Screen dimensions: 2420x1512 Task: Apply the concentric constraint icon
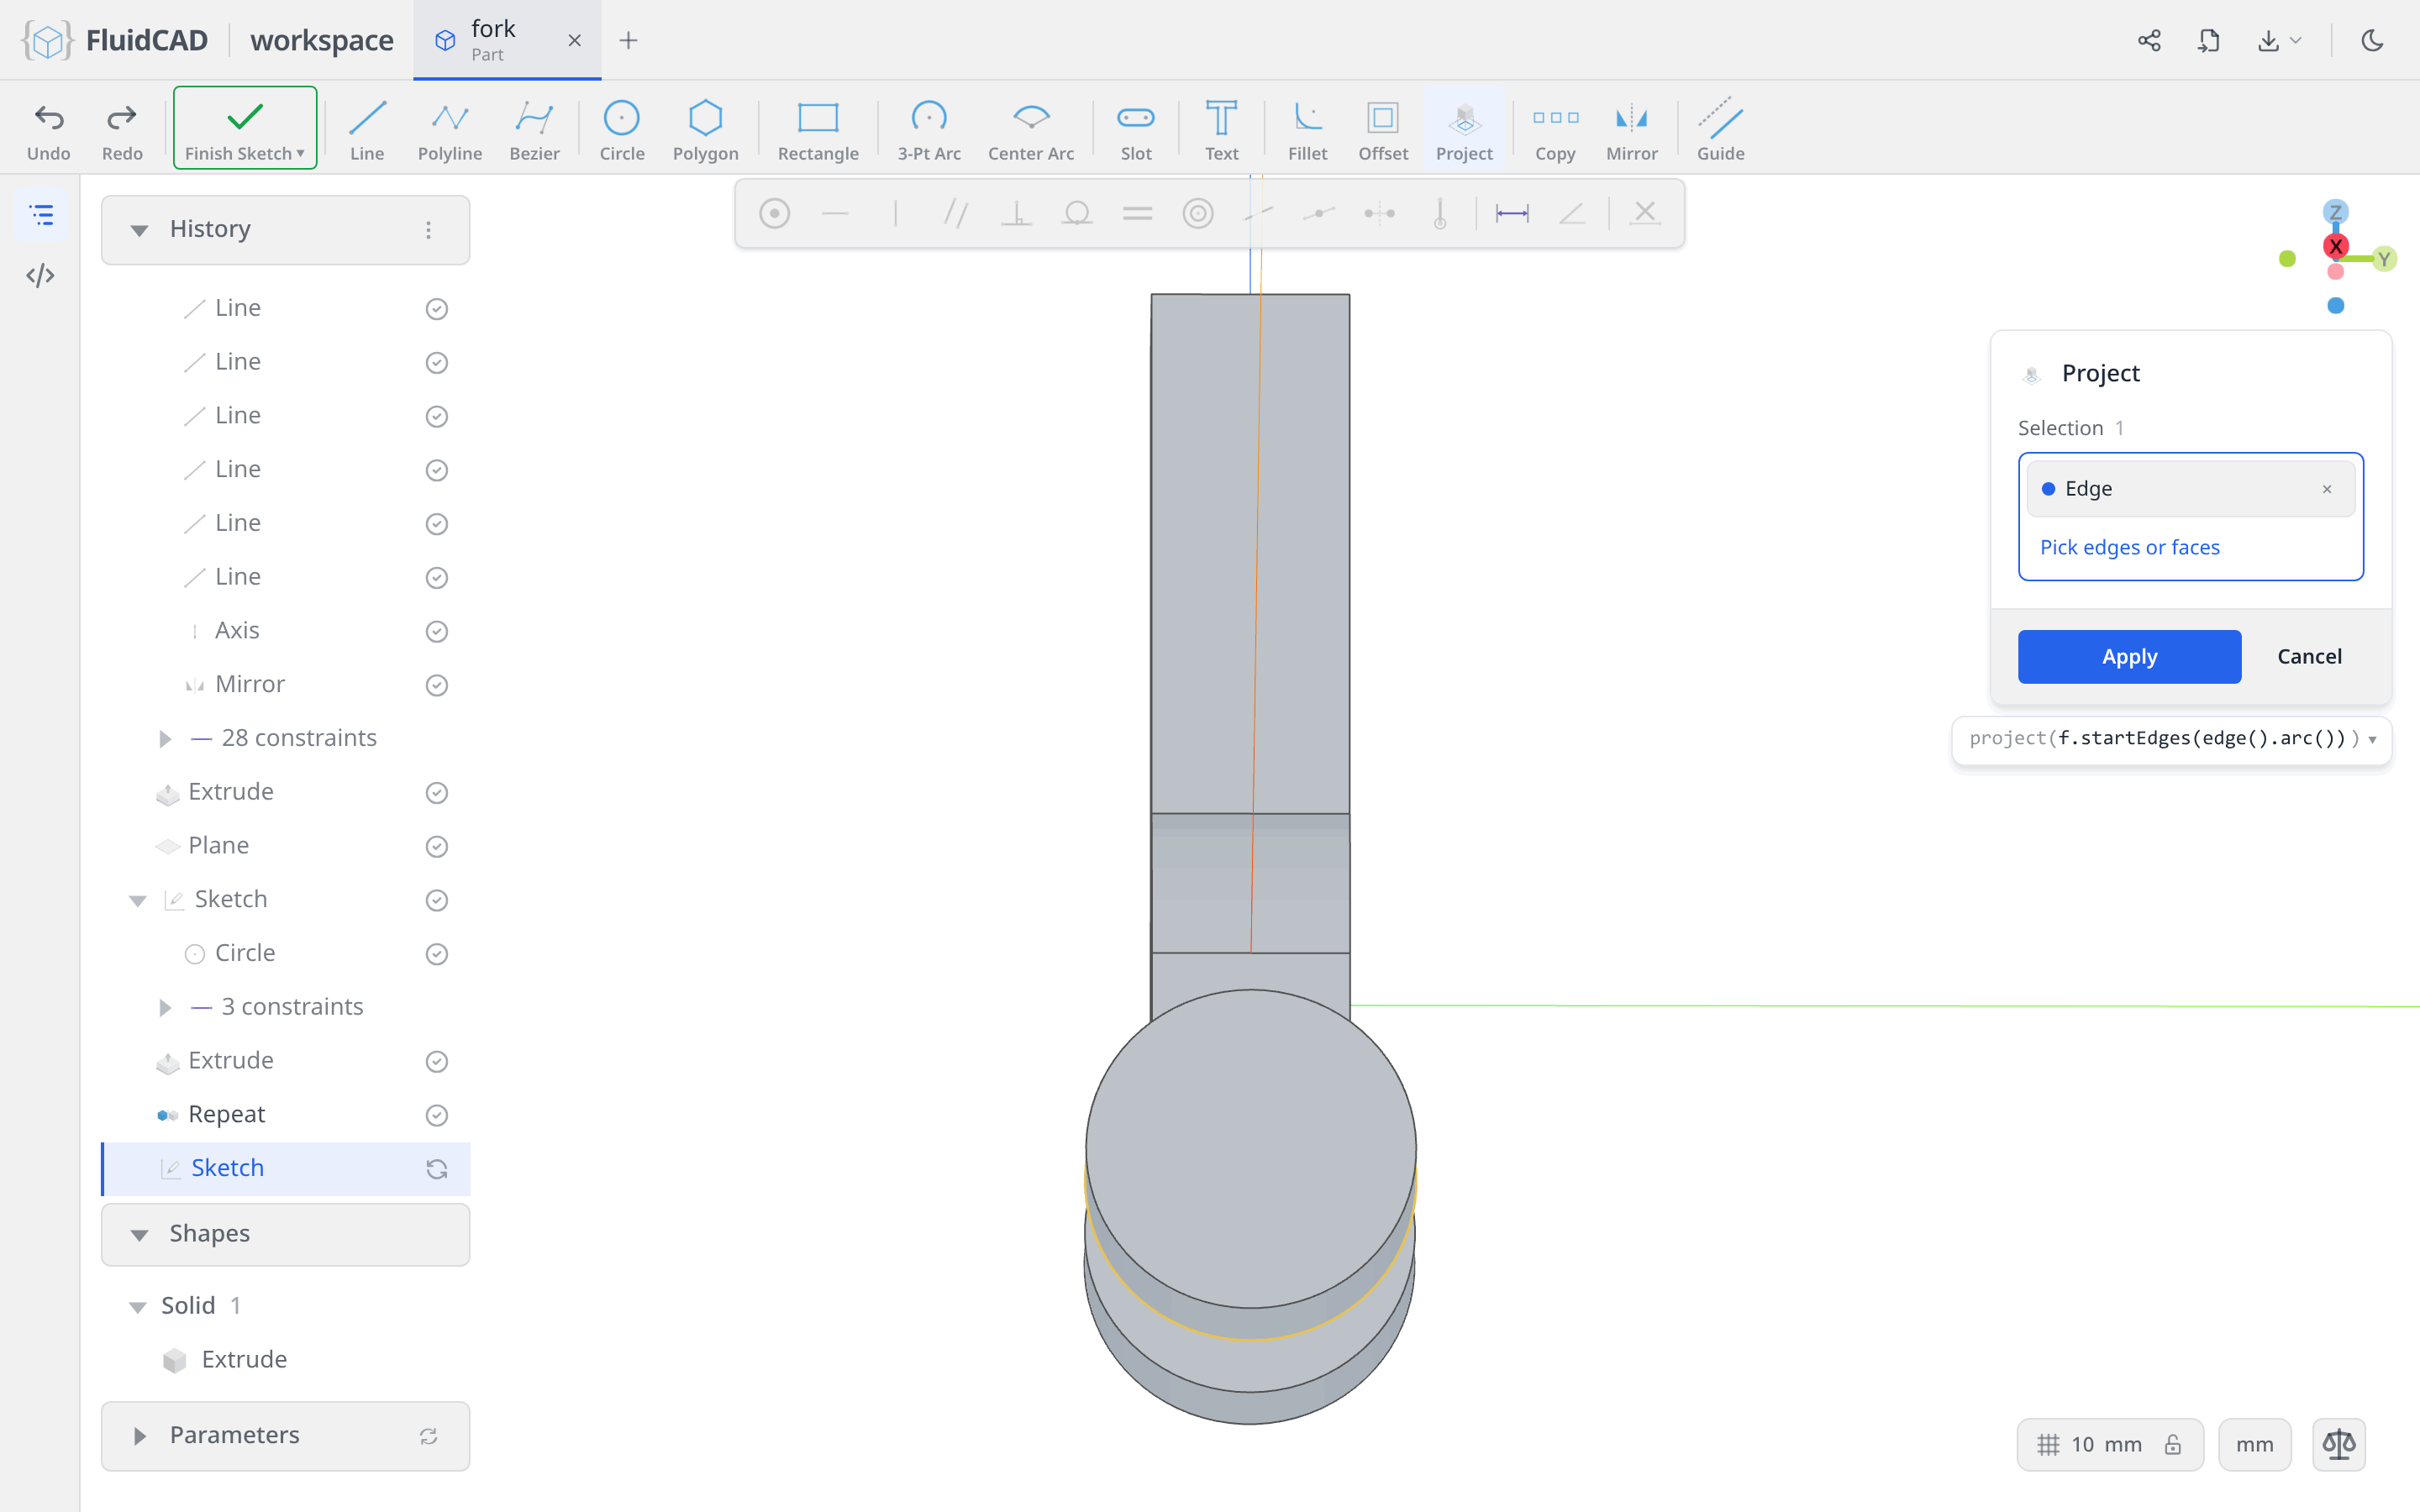1198,213
